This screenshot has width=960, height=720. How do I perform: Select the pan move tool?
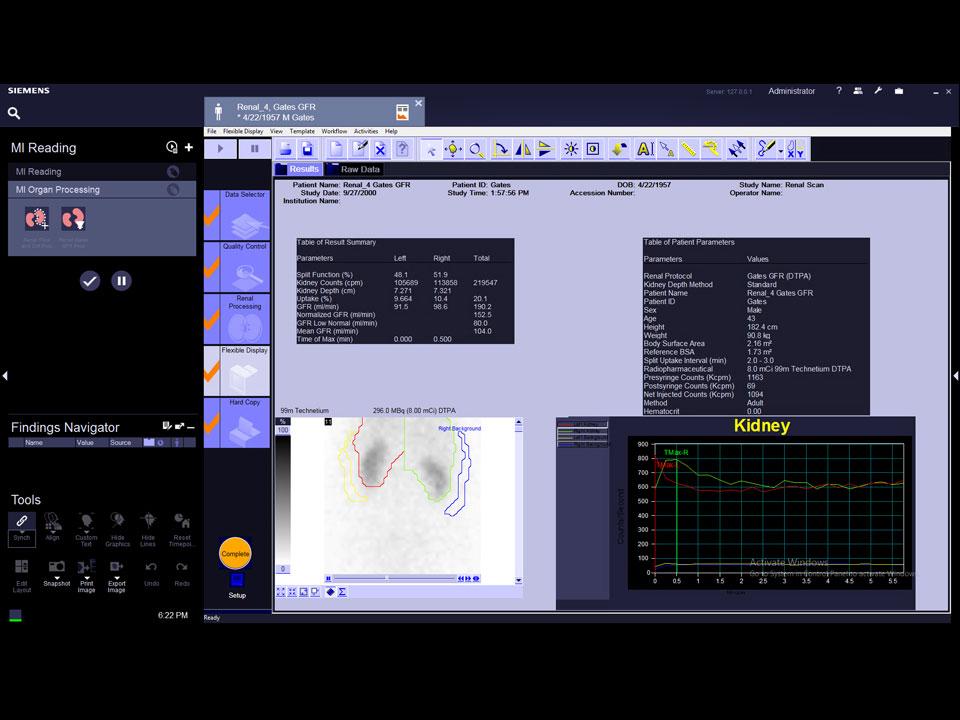[x=453, y=149]
